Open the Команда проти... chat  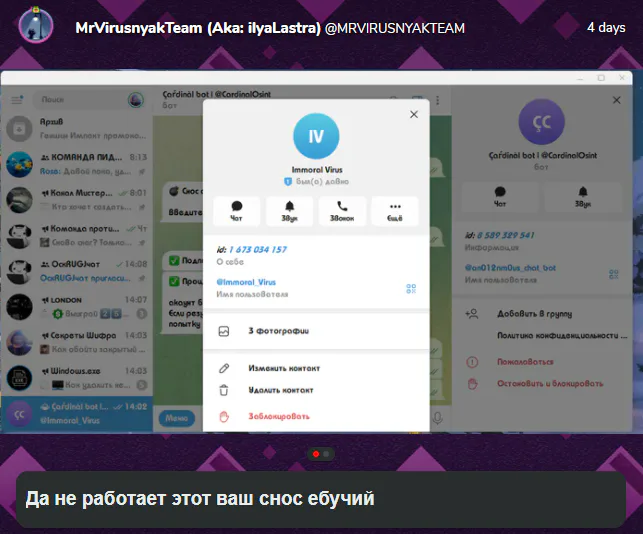pos(77,235)
